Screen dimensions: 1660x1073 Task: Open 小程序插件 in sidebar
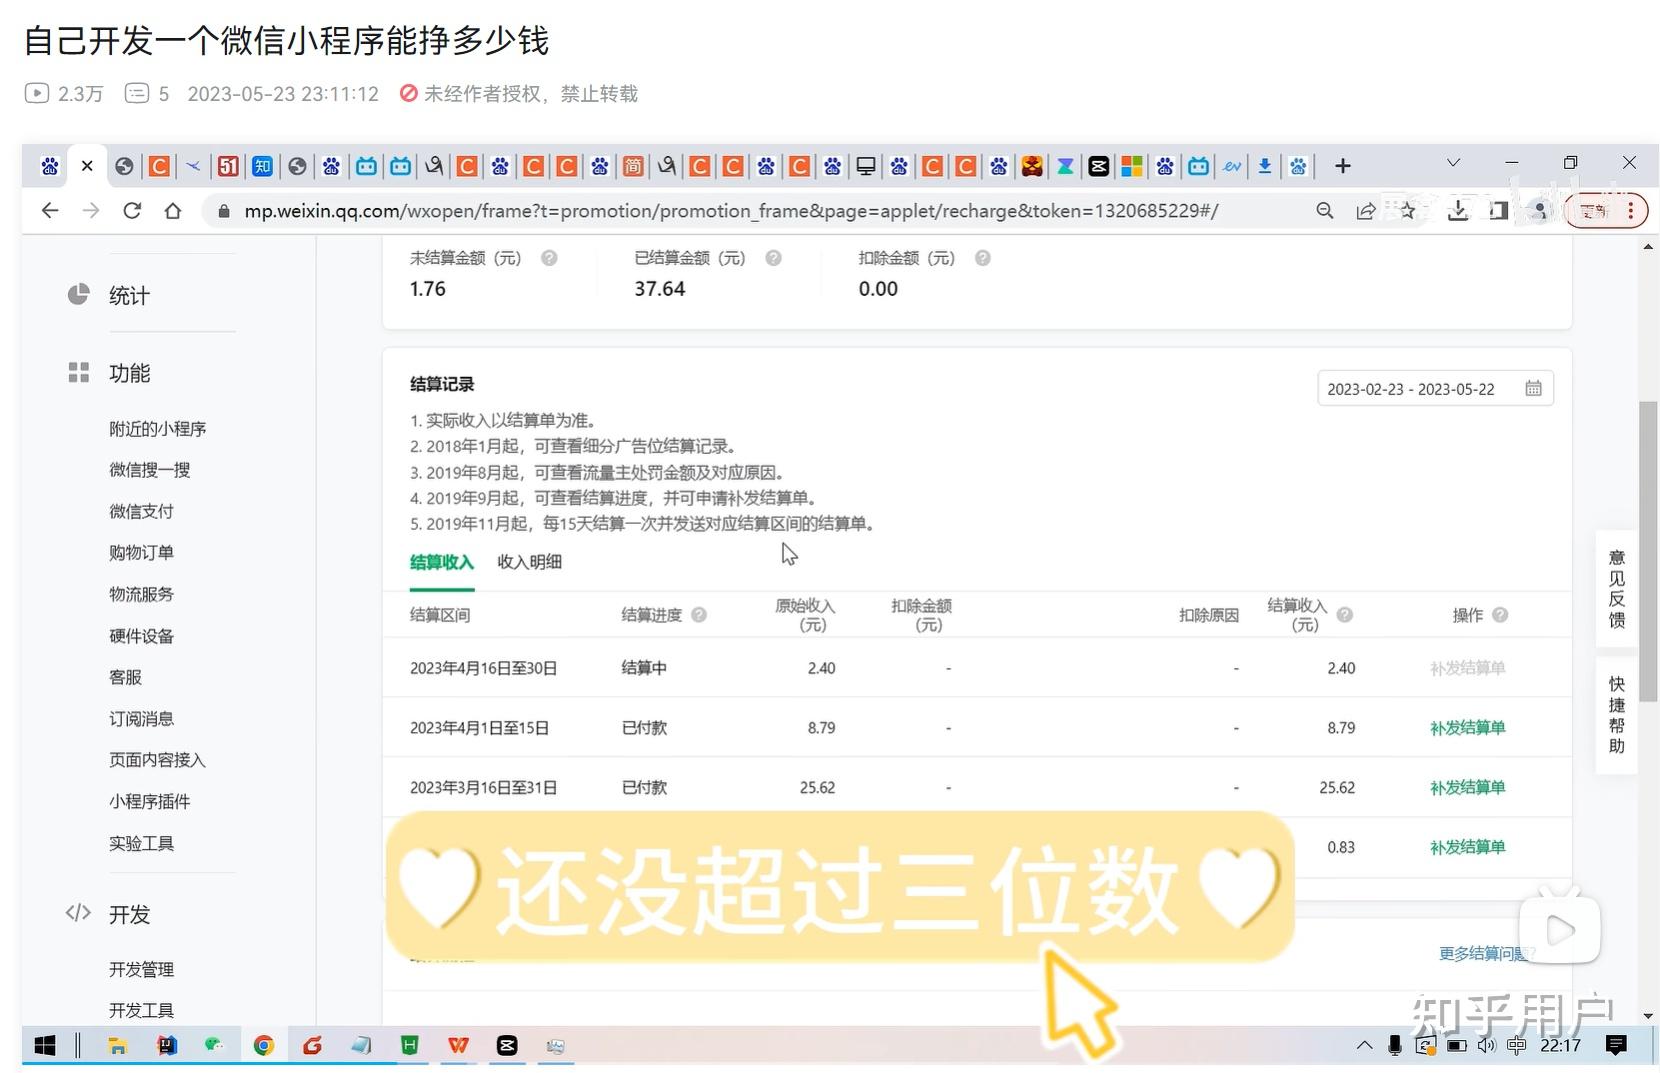coord(149,801)
